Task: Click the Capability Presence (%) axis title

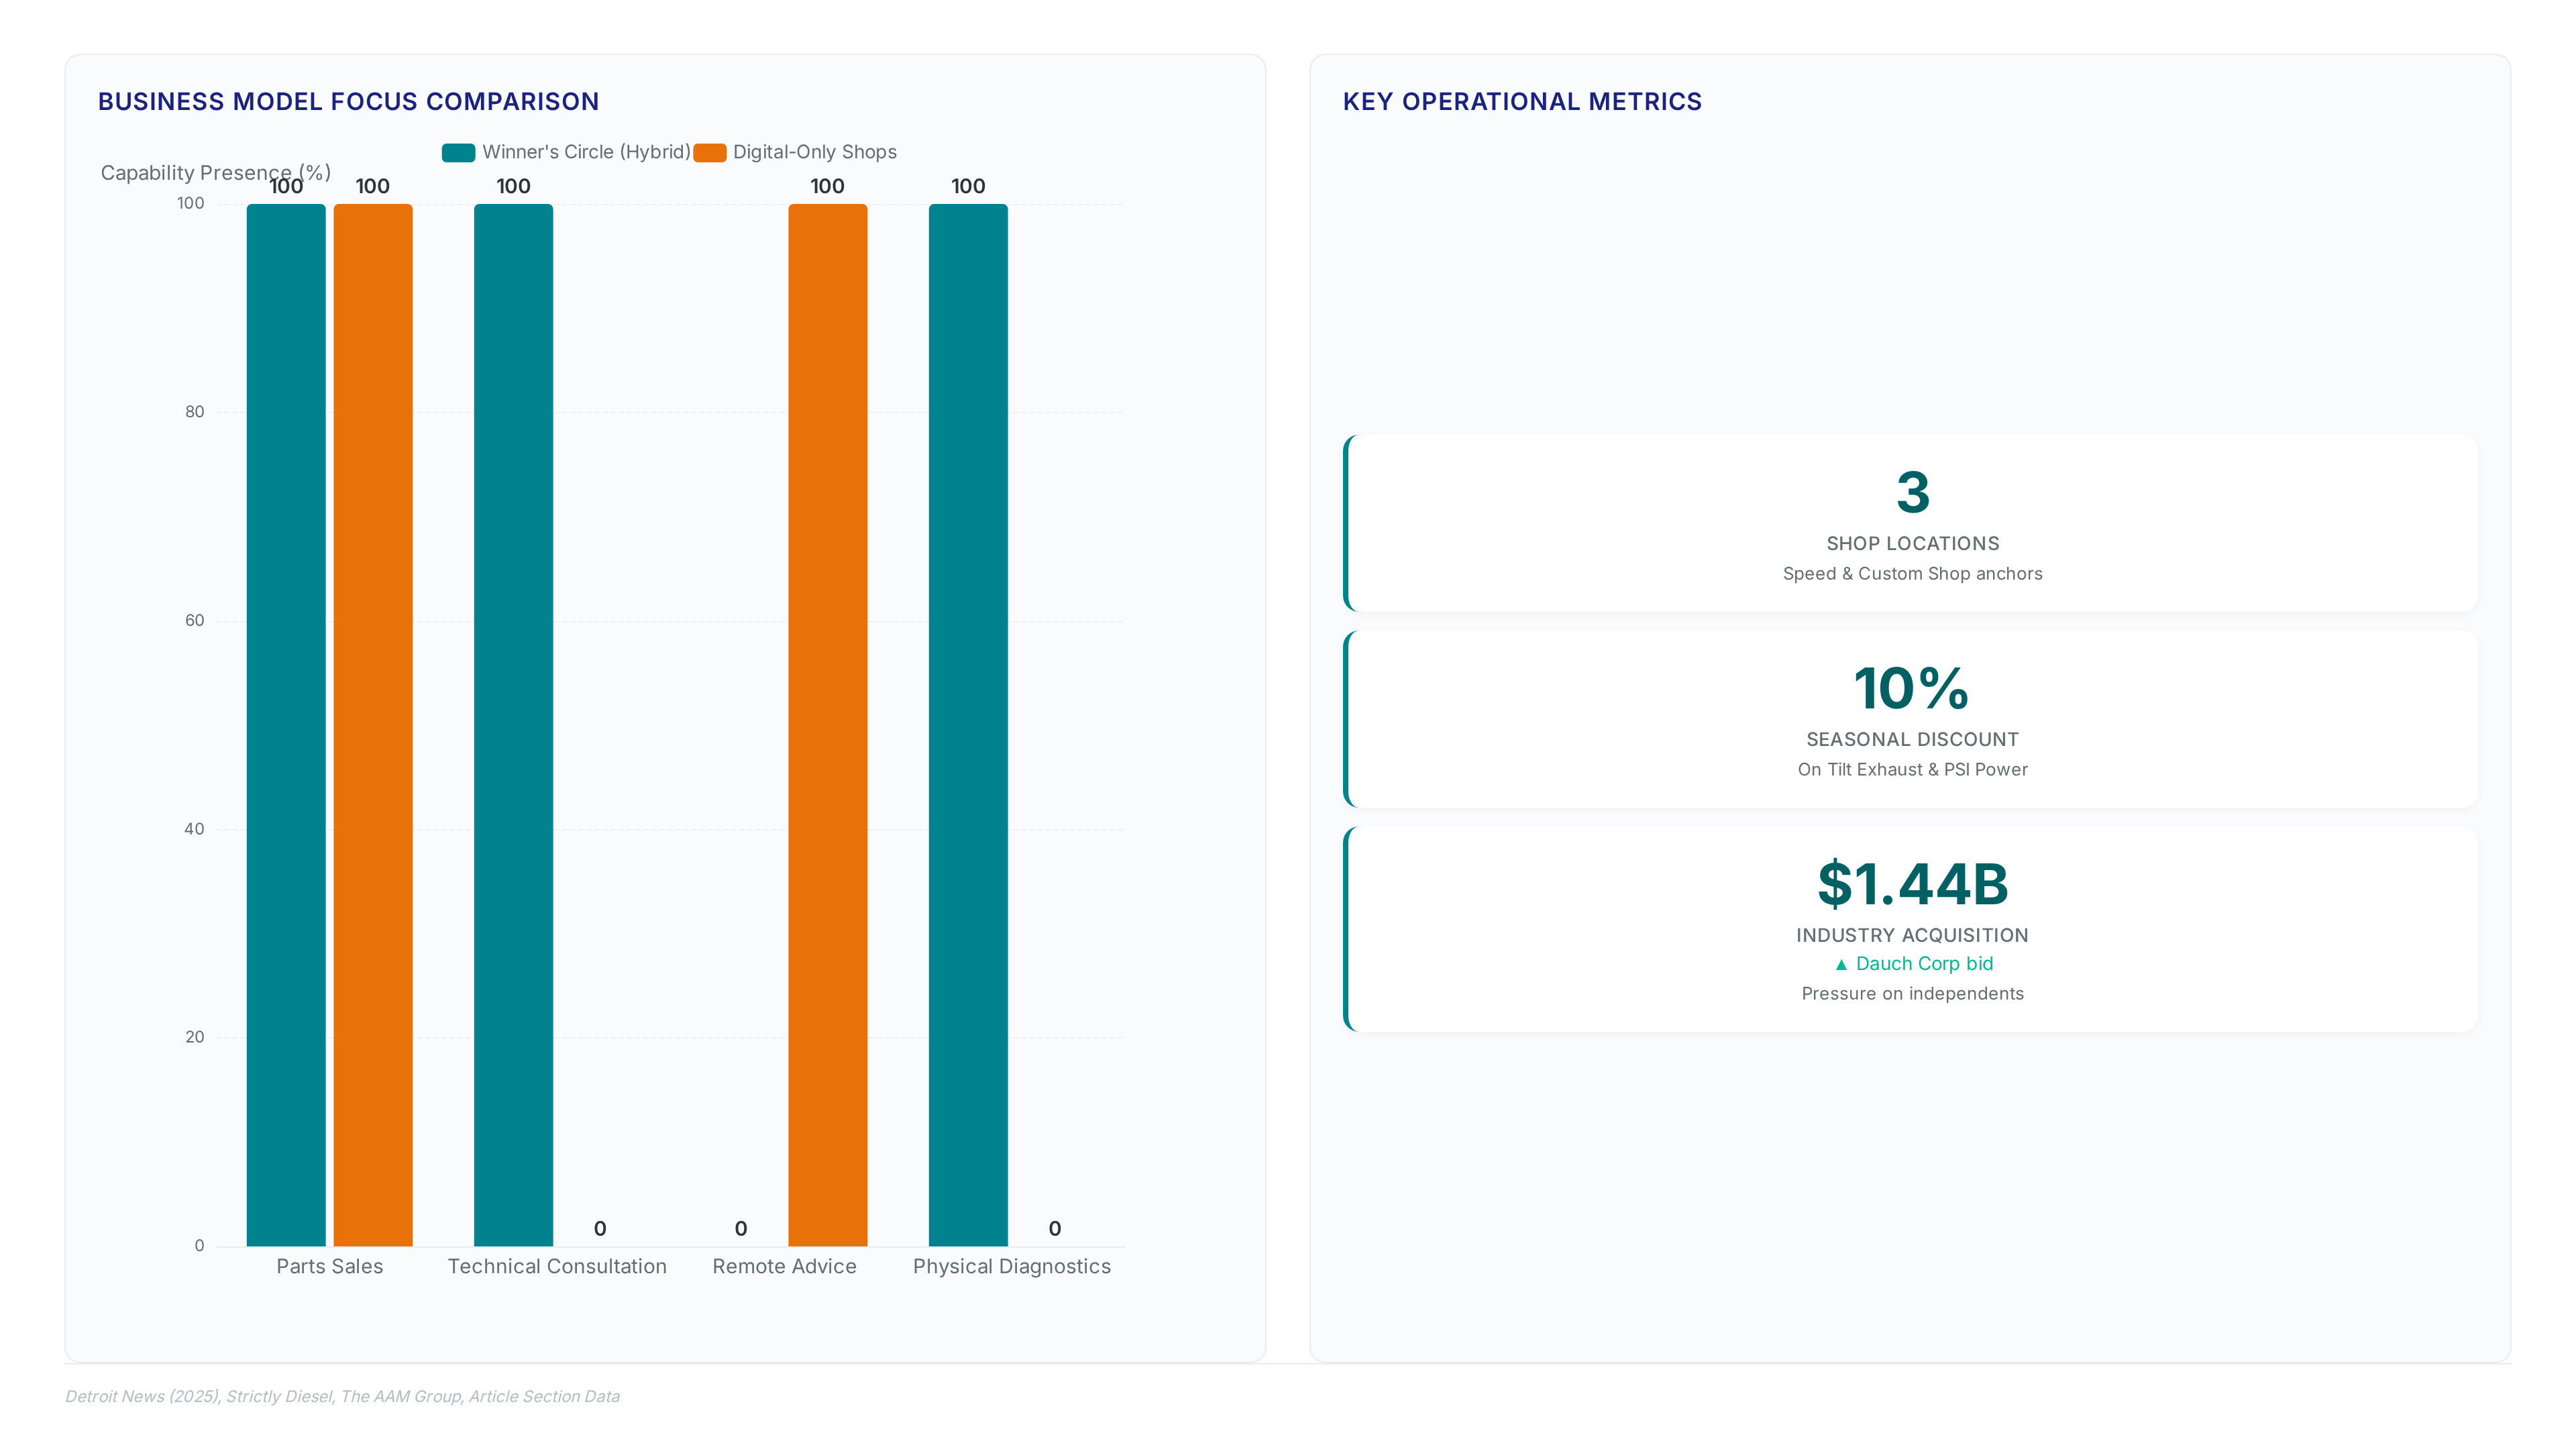Action: (x=216, y=173)
